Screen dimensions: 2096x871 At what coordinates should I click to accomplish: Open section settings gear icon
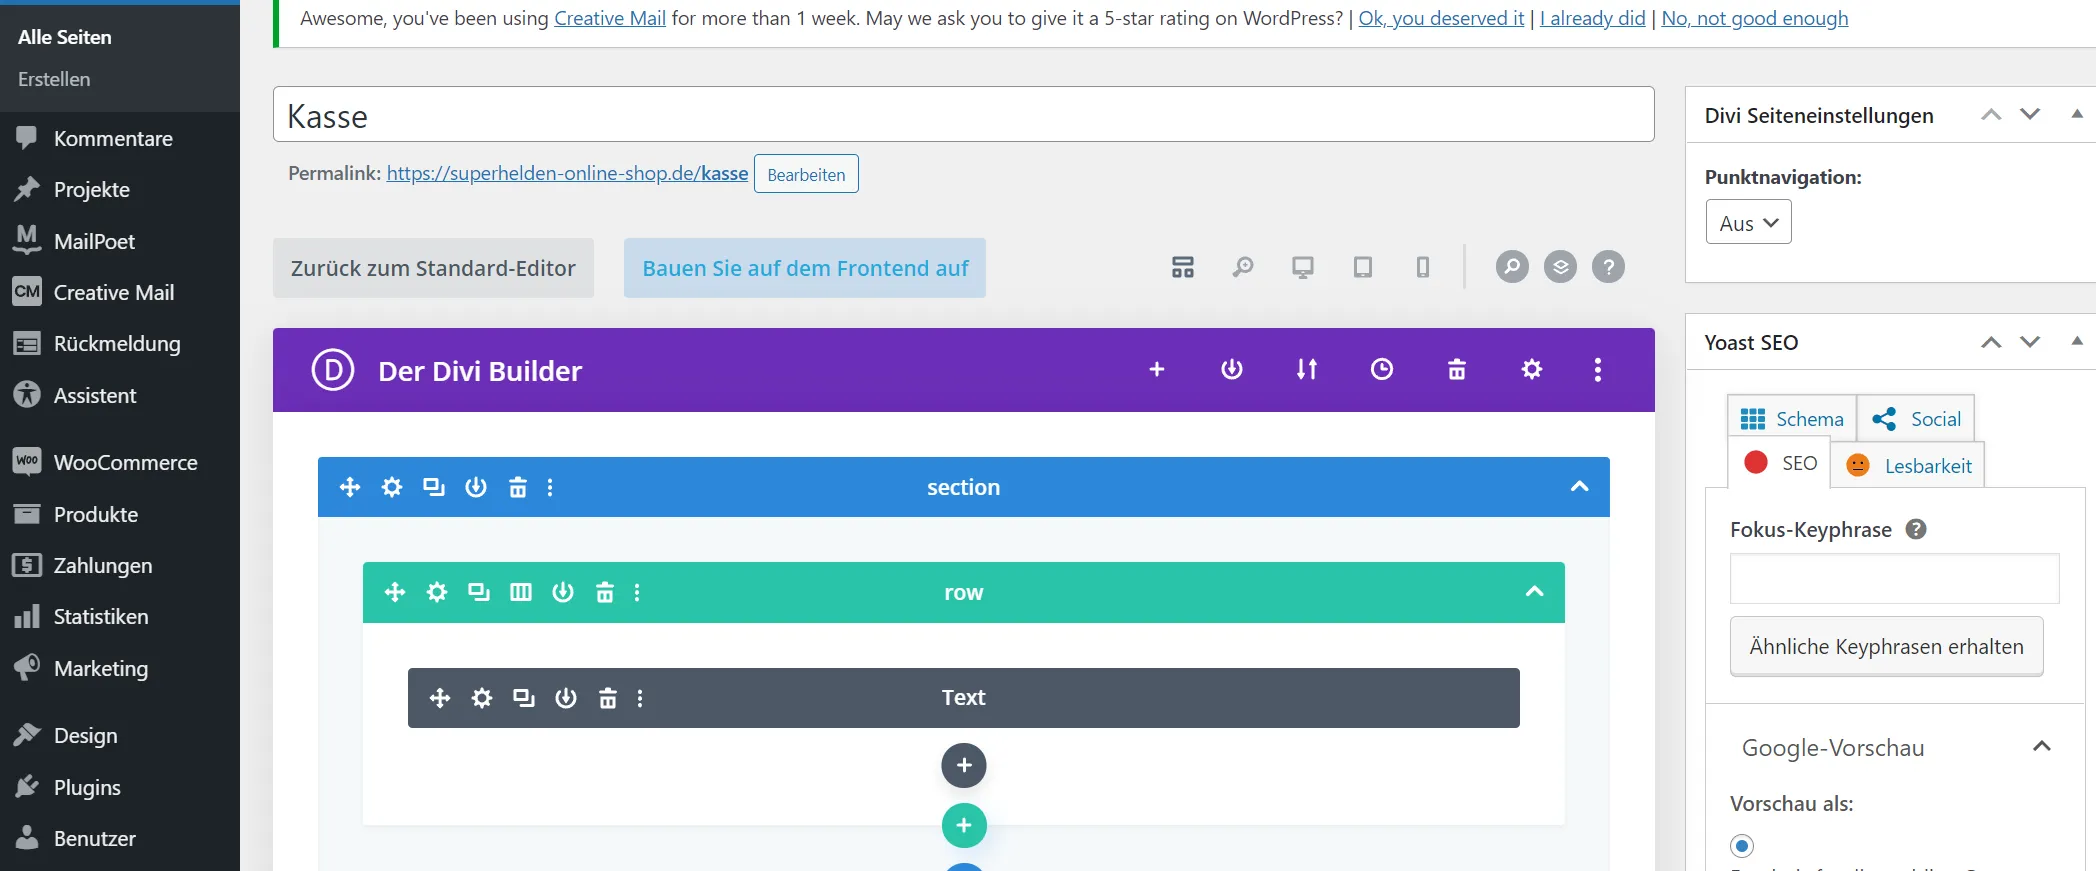392,487
